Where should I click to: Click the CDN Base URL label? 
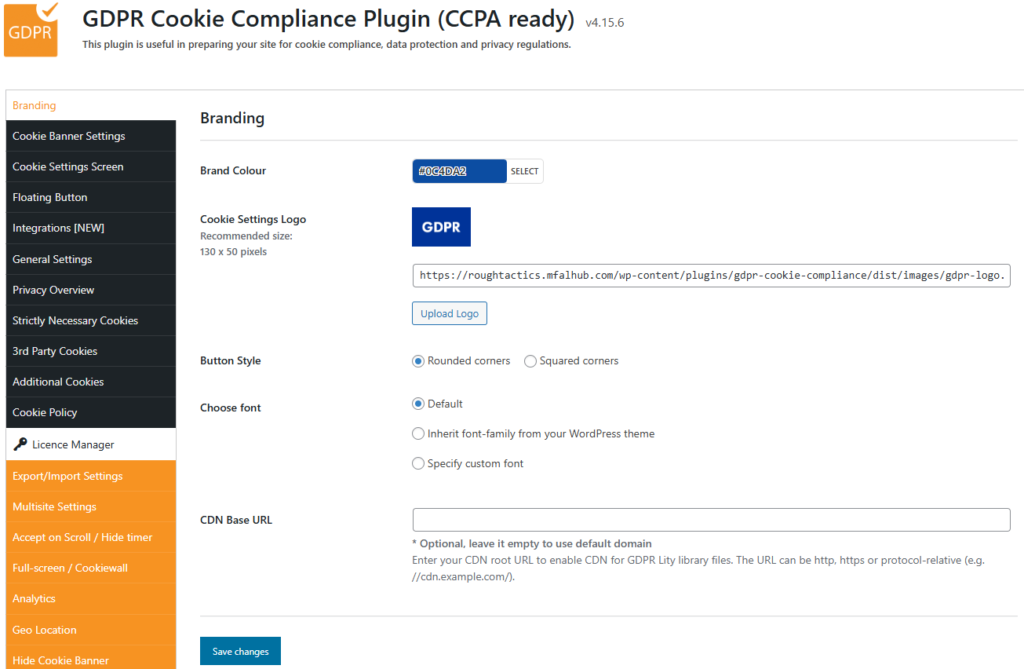click(x=236, y=520)
